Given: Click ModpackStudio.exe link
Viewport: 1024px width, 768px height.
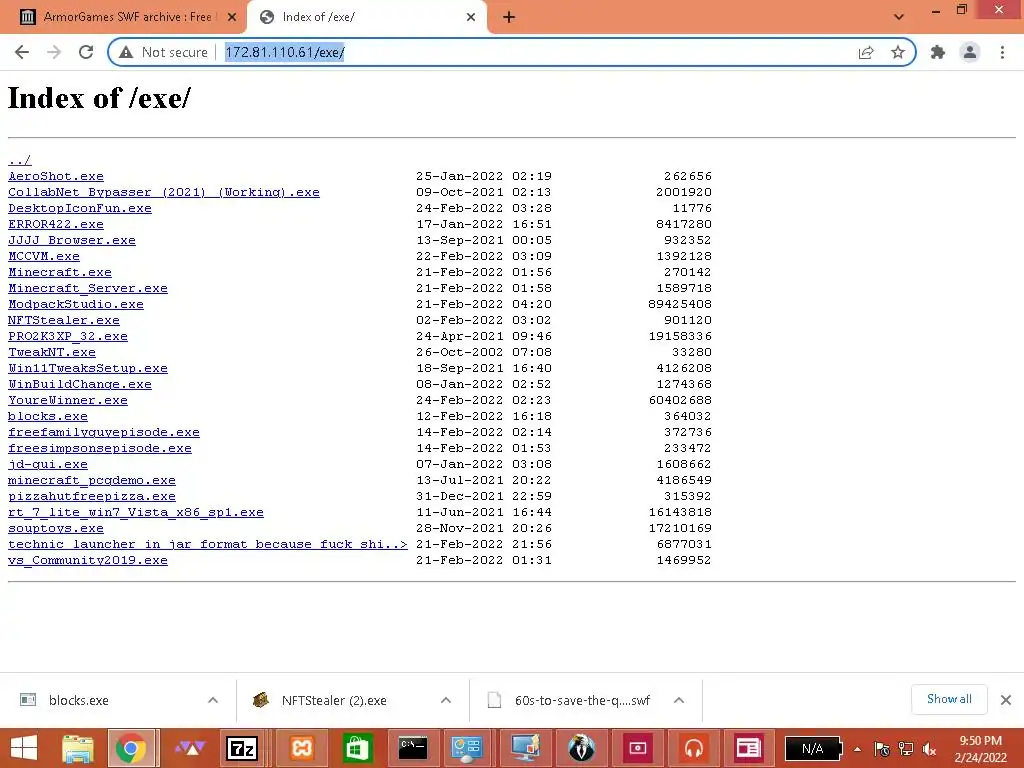Looking at the screenshot, I should coord(76,304).
